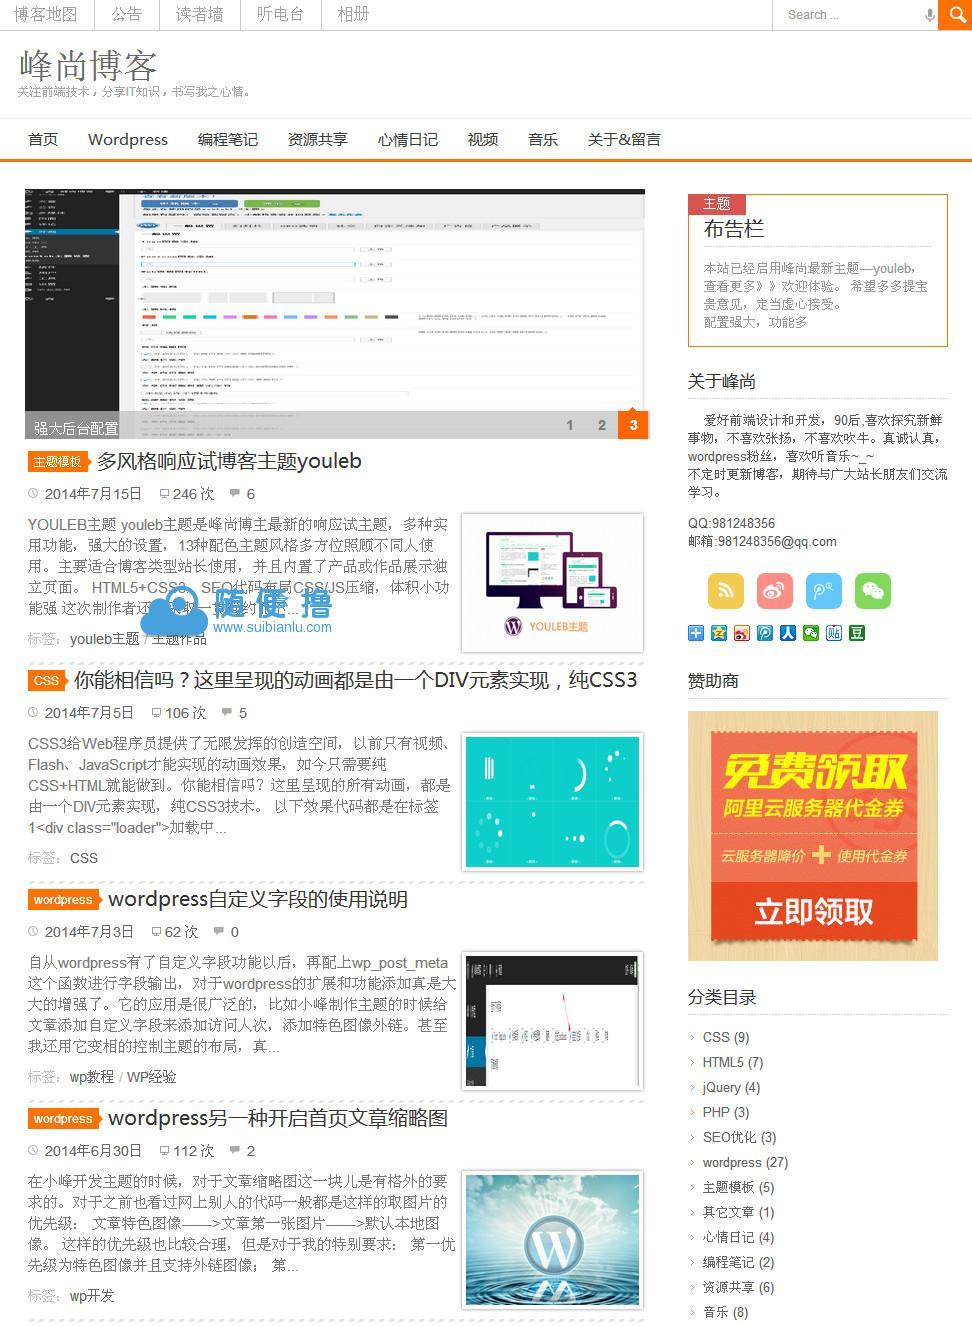The width and height of the screenshot is (972, 1326).
Task: Share via small WeChat icon
Action: pos(811,633)
